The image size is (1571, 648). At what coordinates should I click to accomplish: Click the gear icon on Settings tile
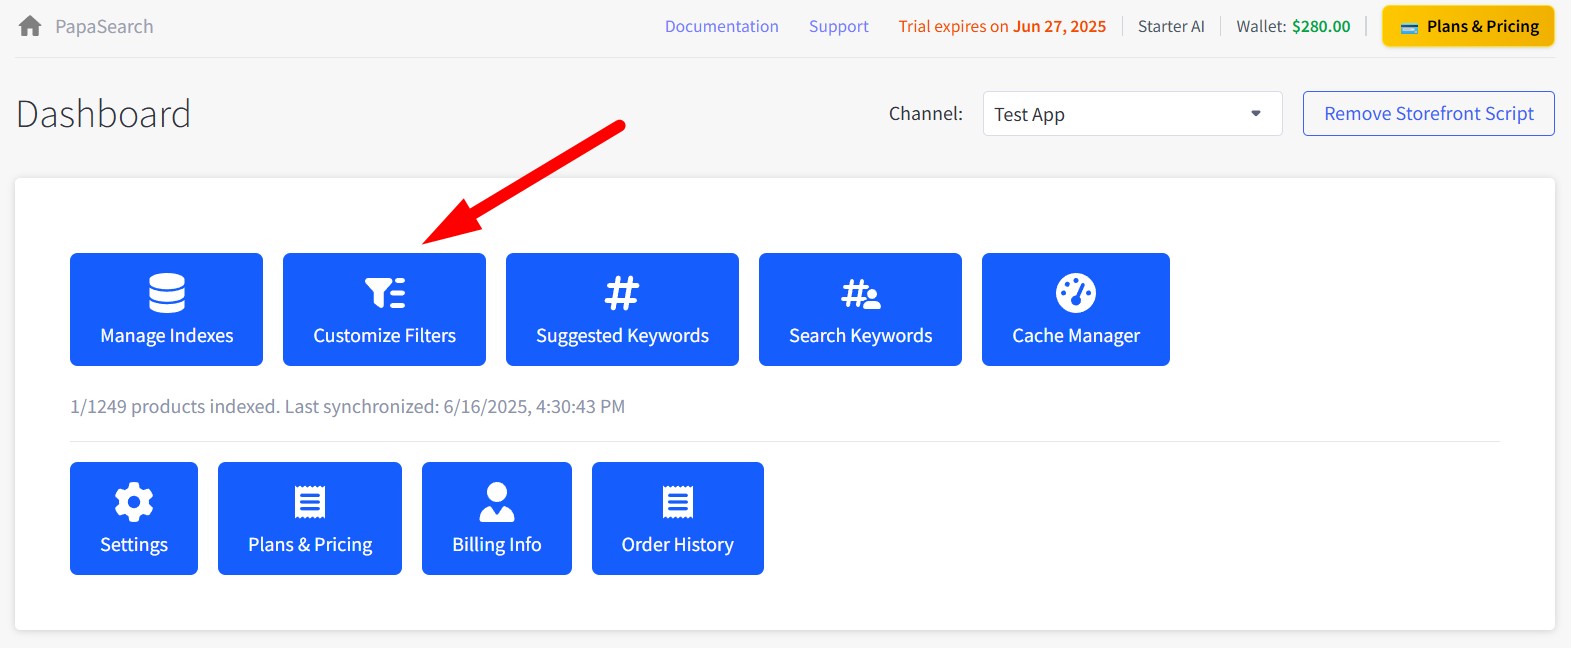coord(134,502)
